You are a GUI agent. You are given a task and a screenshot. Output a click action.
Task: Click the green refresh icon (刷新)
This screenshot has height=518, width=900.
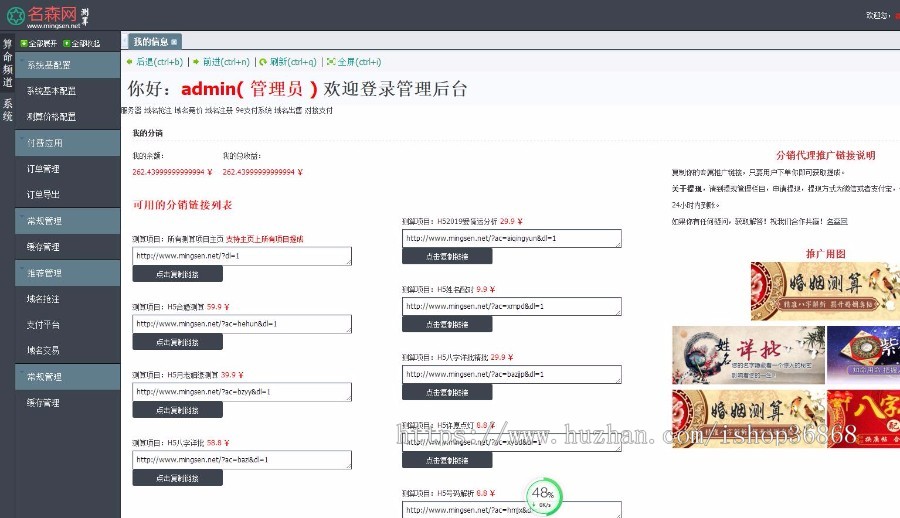(x=263, y=62)
